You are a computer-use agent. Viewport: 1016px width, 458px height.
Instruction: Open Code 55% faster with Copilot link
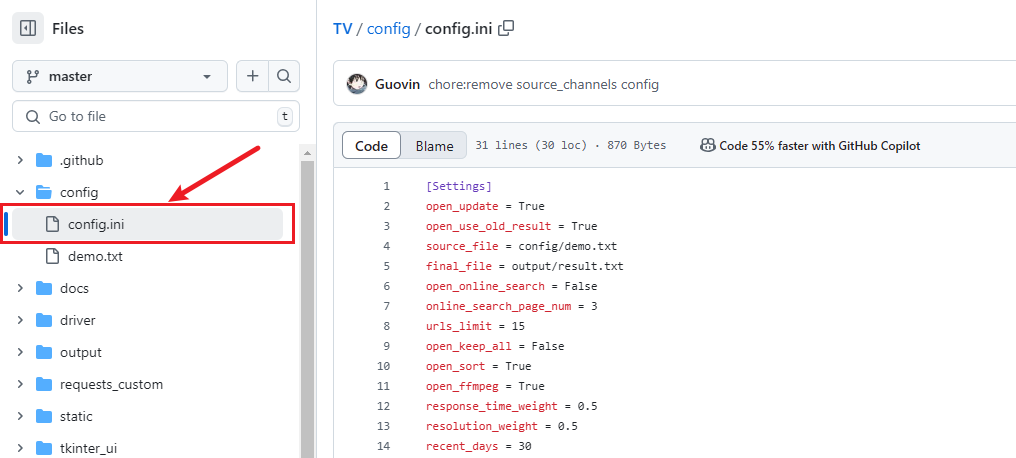(820, 145)
